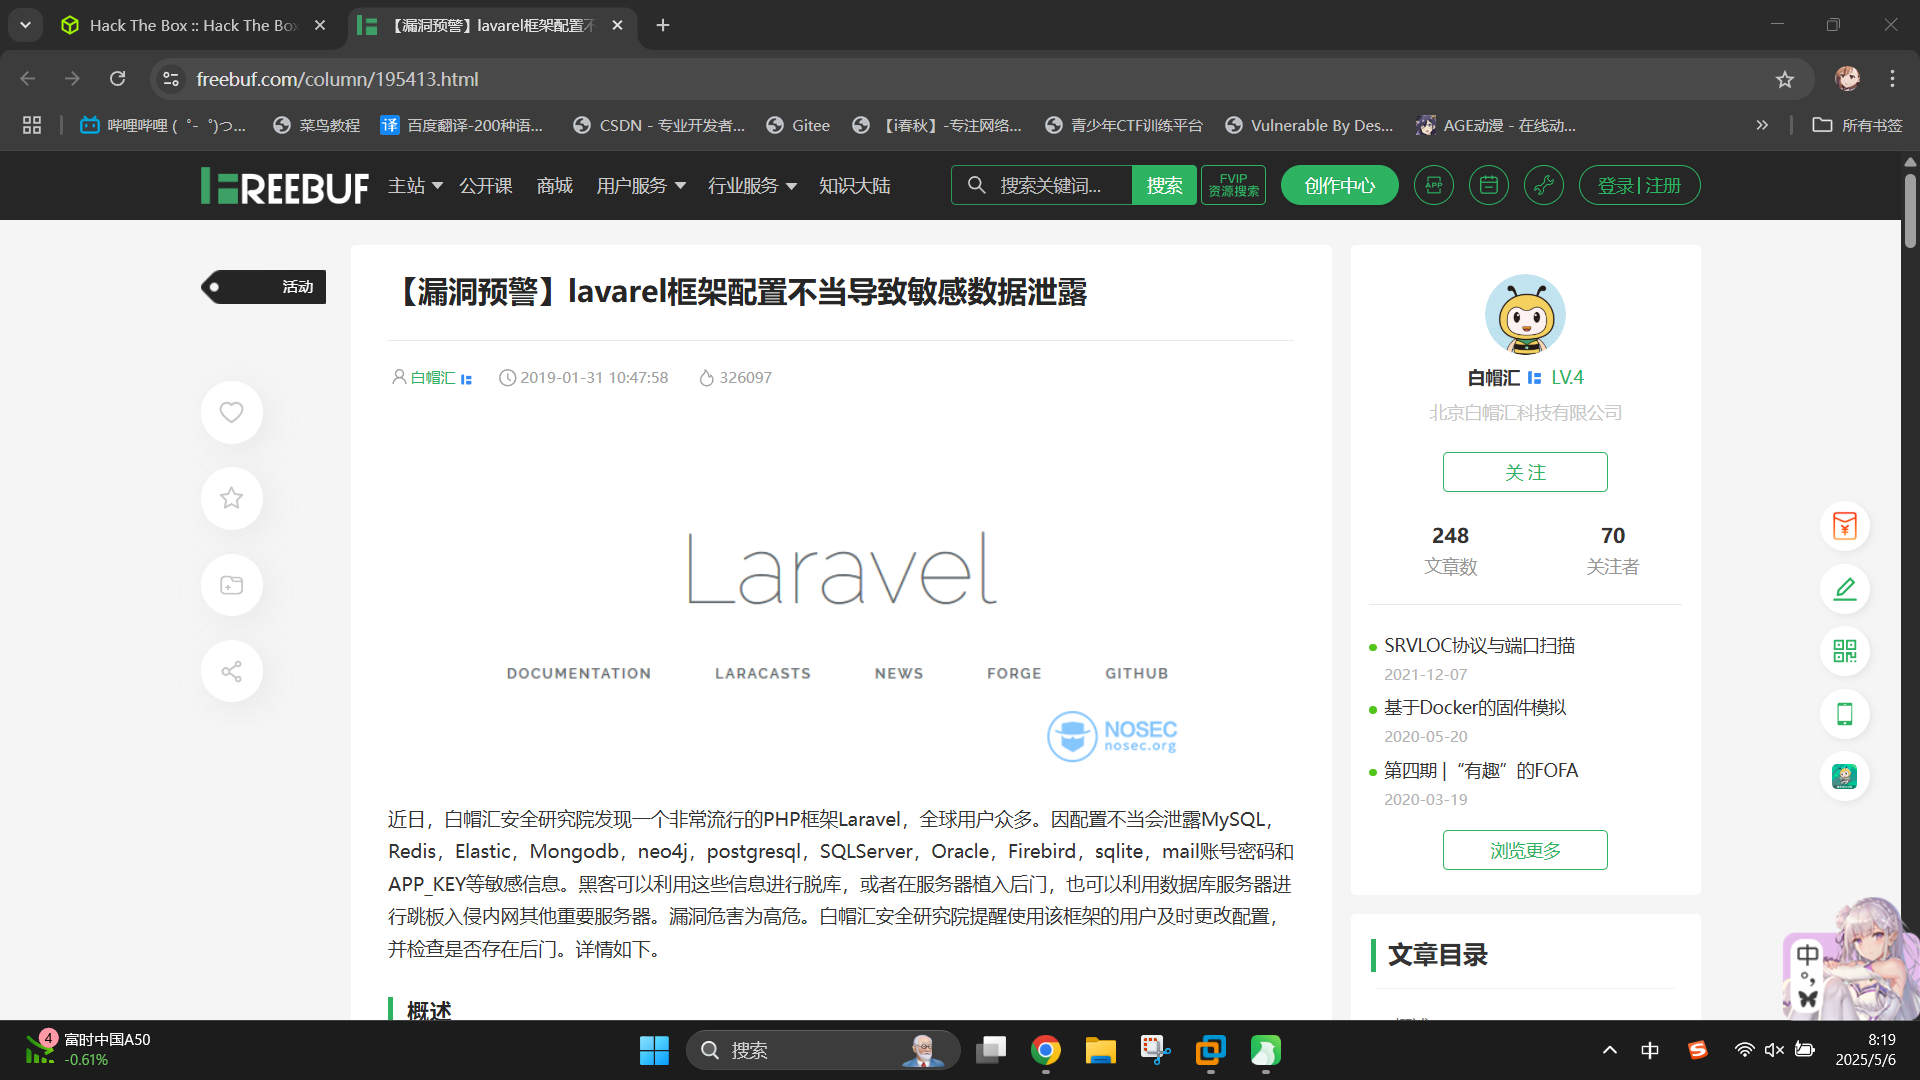Click the author link 白帽汇 under title
This screenshot has width=1920, height=1080.
pos(432,378)
